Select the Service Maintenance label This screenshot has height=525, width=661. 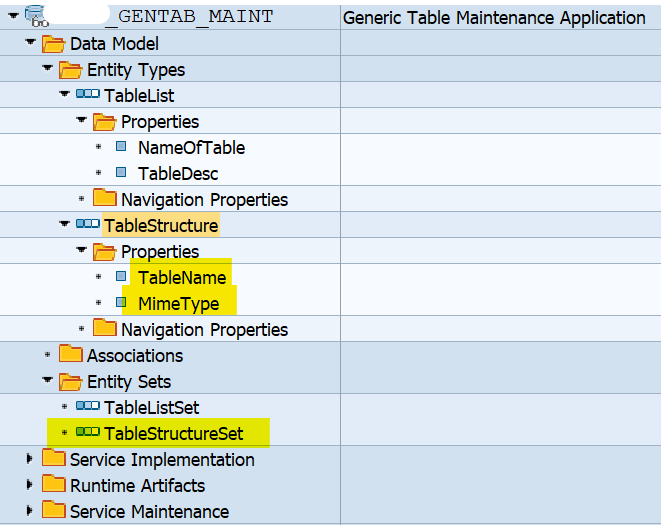tap(150, 512)
